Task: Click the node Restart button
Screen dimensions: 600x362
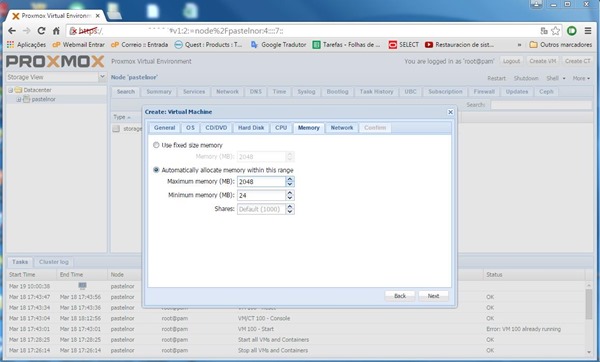Action: point(496,78)
